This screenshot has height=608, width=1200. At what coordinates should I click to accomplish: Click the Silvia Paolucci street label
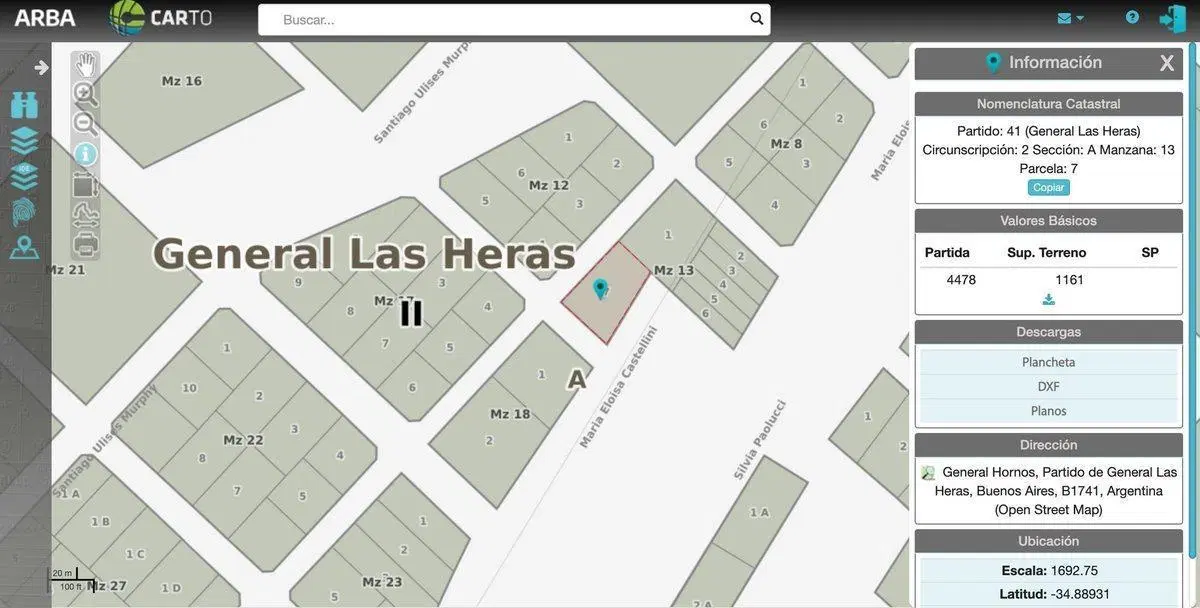[x=760, y=440]
